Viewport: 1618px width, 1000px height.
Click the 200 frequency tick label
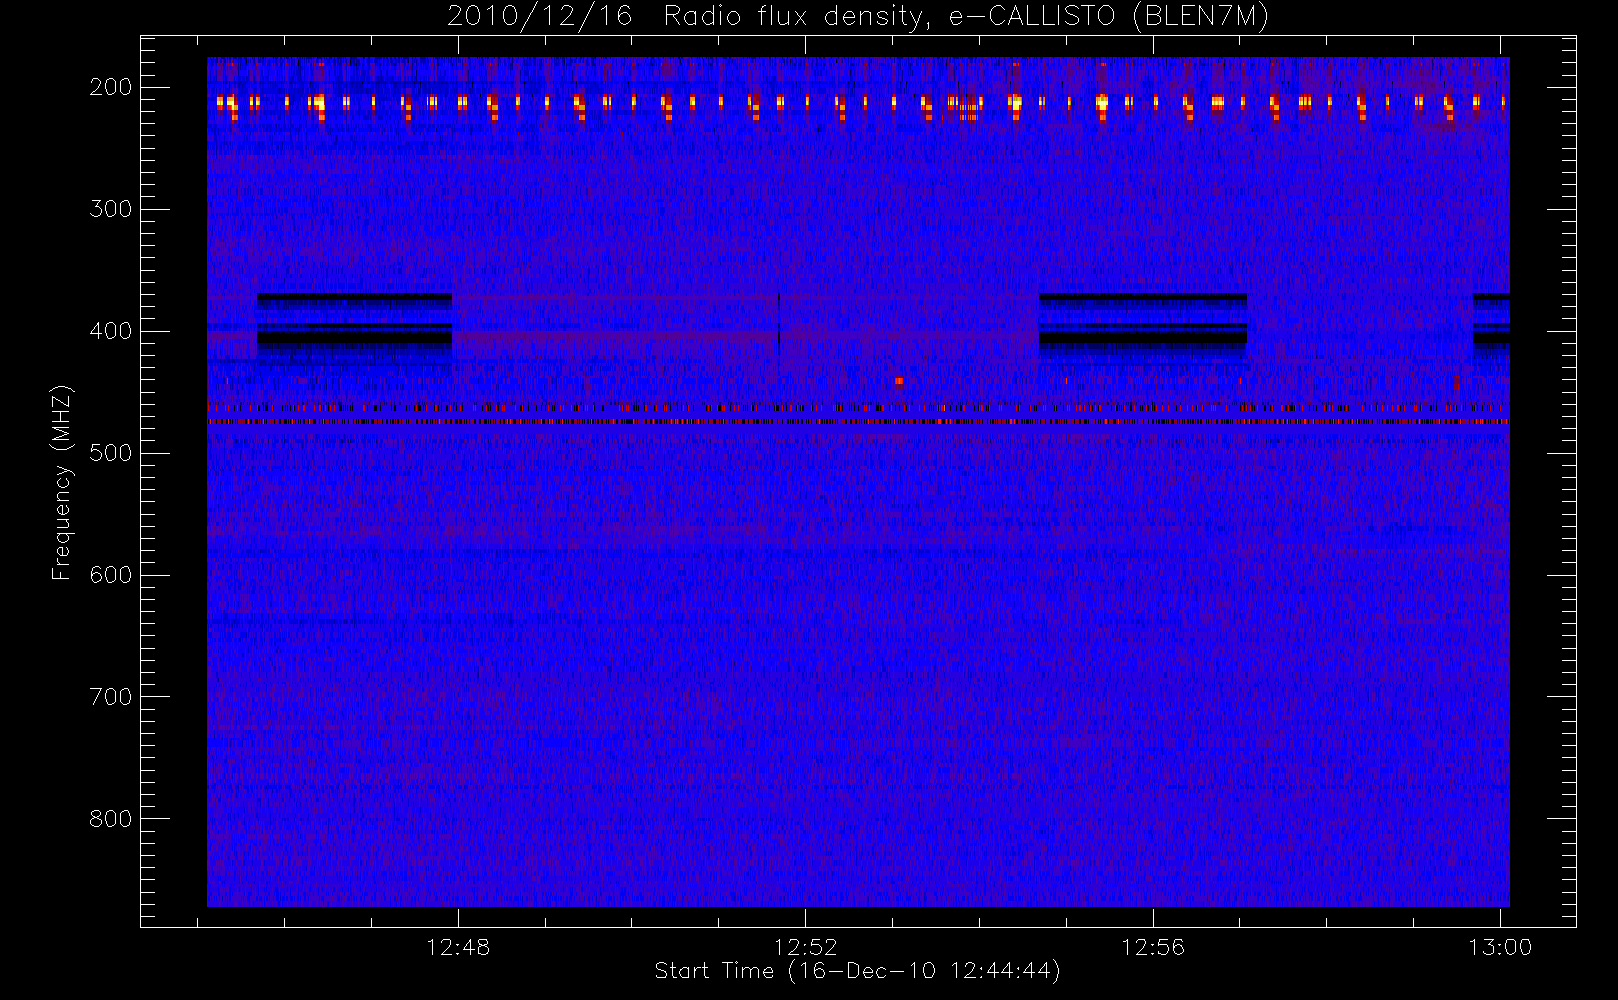(x=110, y=87)
